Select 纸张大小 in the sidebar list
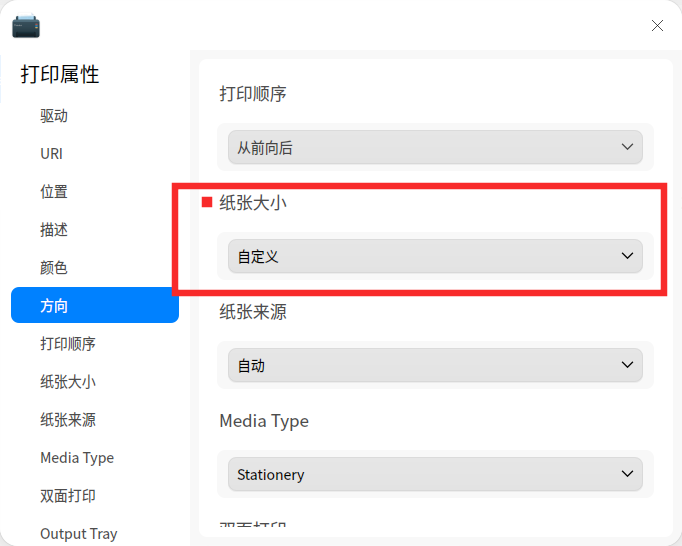This screenshot has height=546, width=682. click(x=95, y=382)
